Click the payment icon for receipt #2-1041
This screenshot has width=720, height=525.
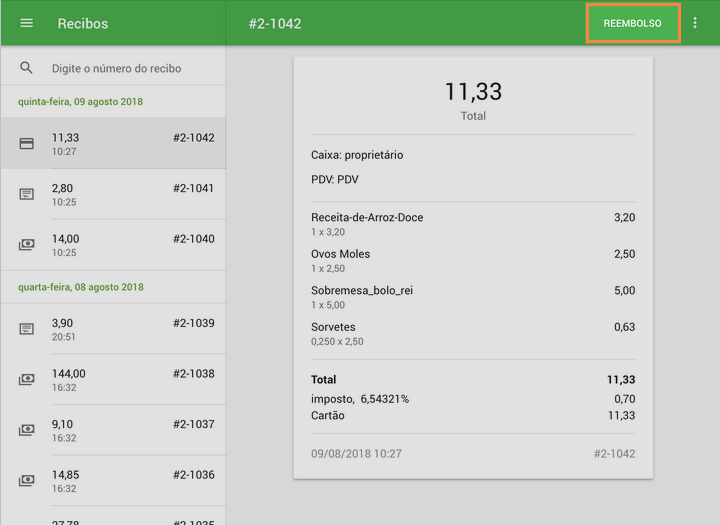pos(27,194)
